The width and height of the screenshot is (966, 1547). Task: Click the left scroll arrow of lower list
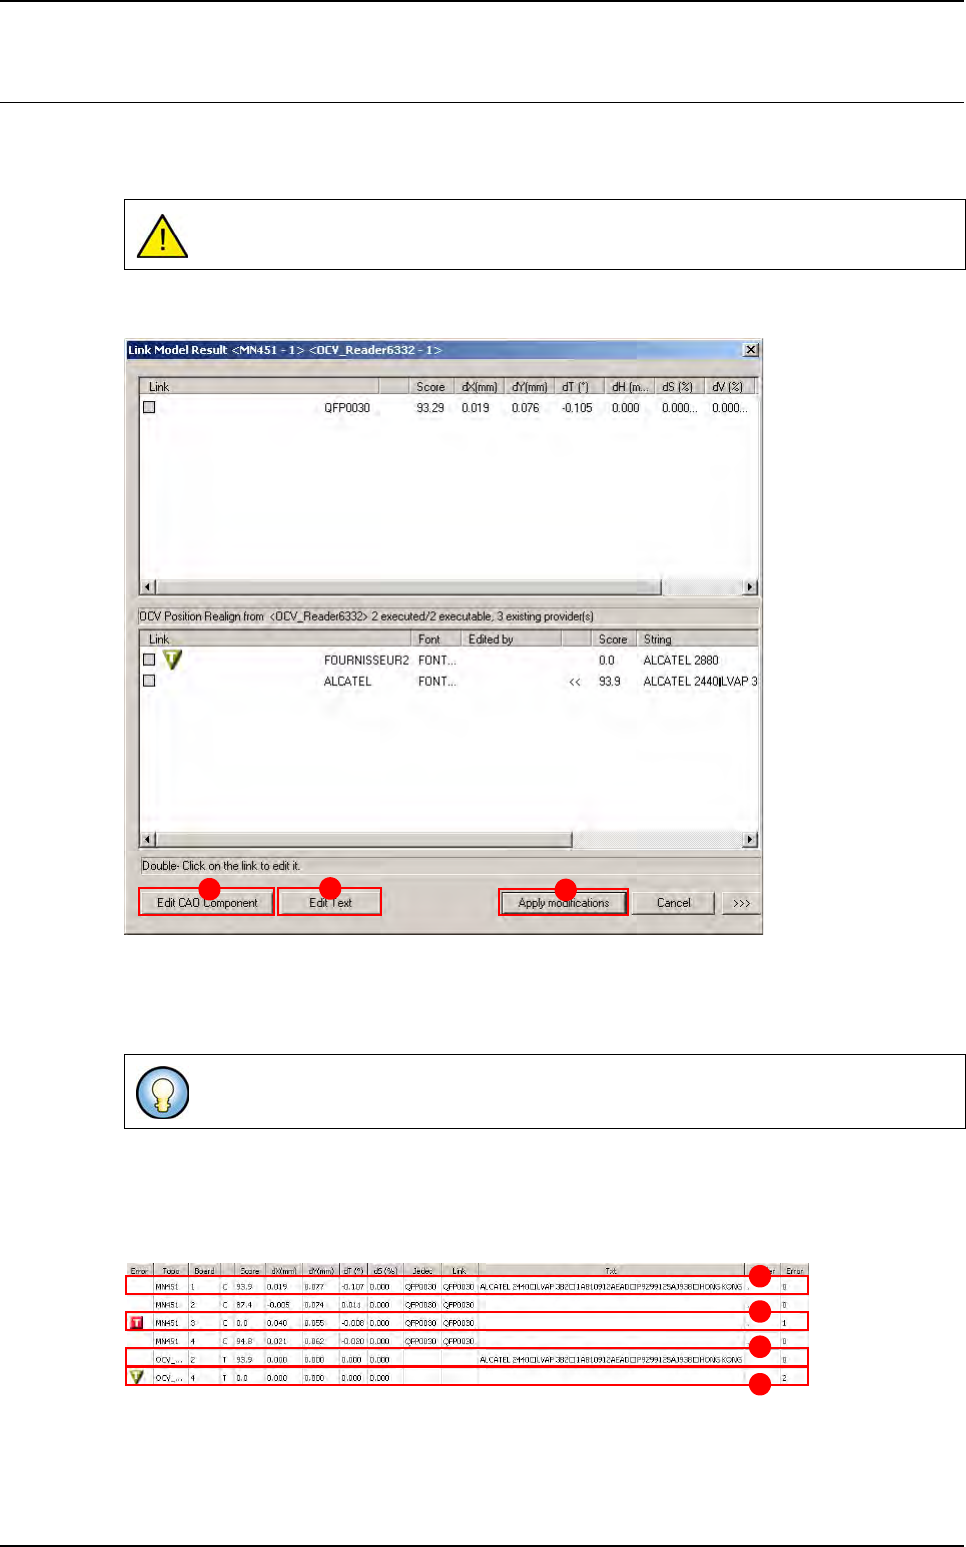coord(148,840)
